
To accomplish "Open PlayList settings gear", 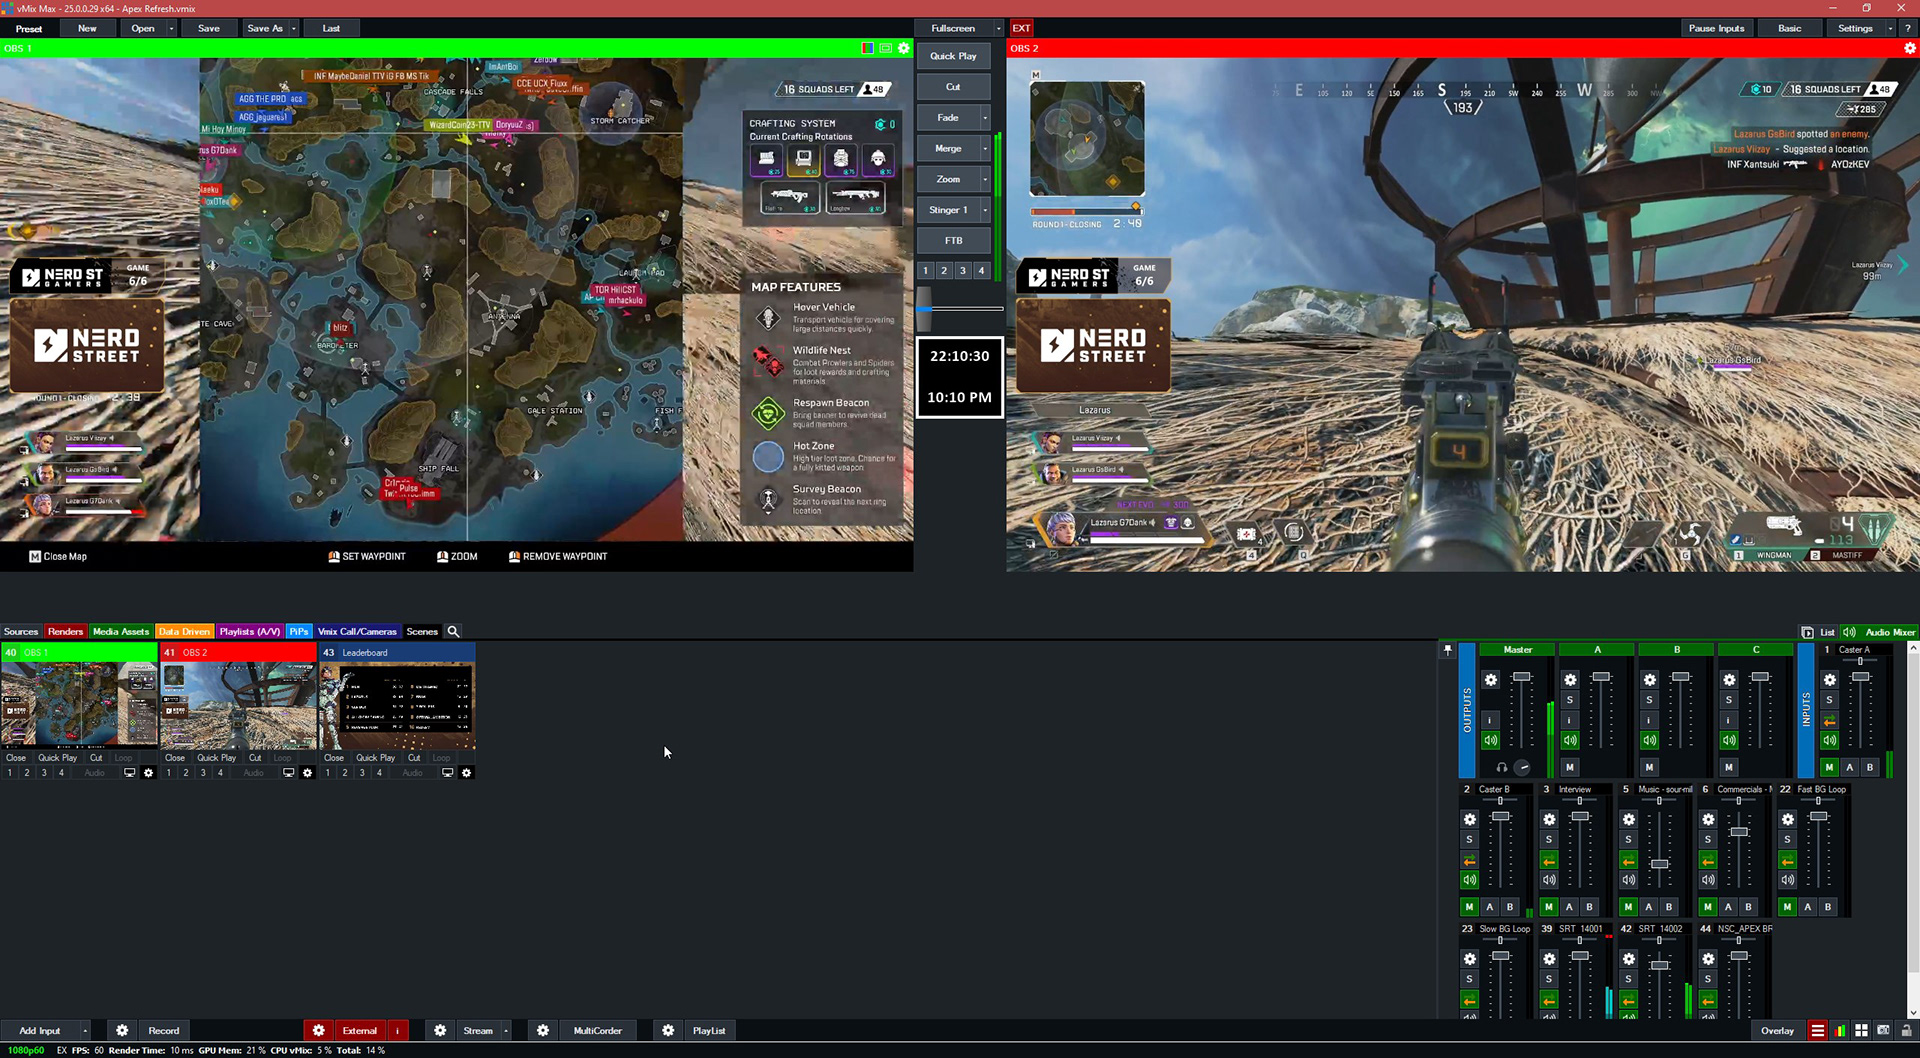I will (668, 1030).
